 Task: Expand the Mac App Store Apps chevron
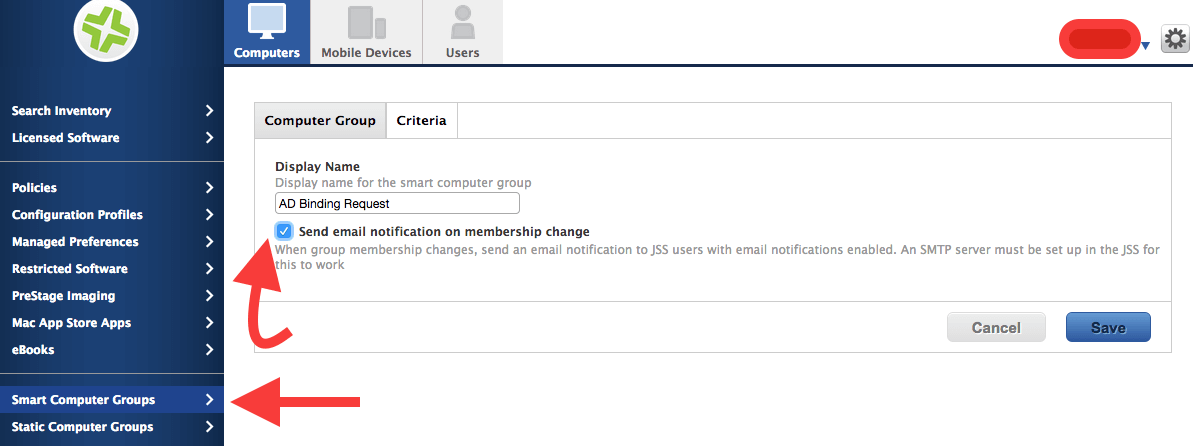pos(209,323)
